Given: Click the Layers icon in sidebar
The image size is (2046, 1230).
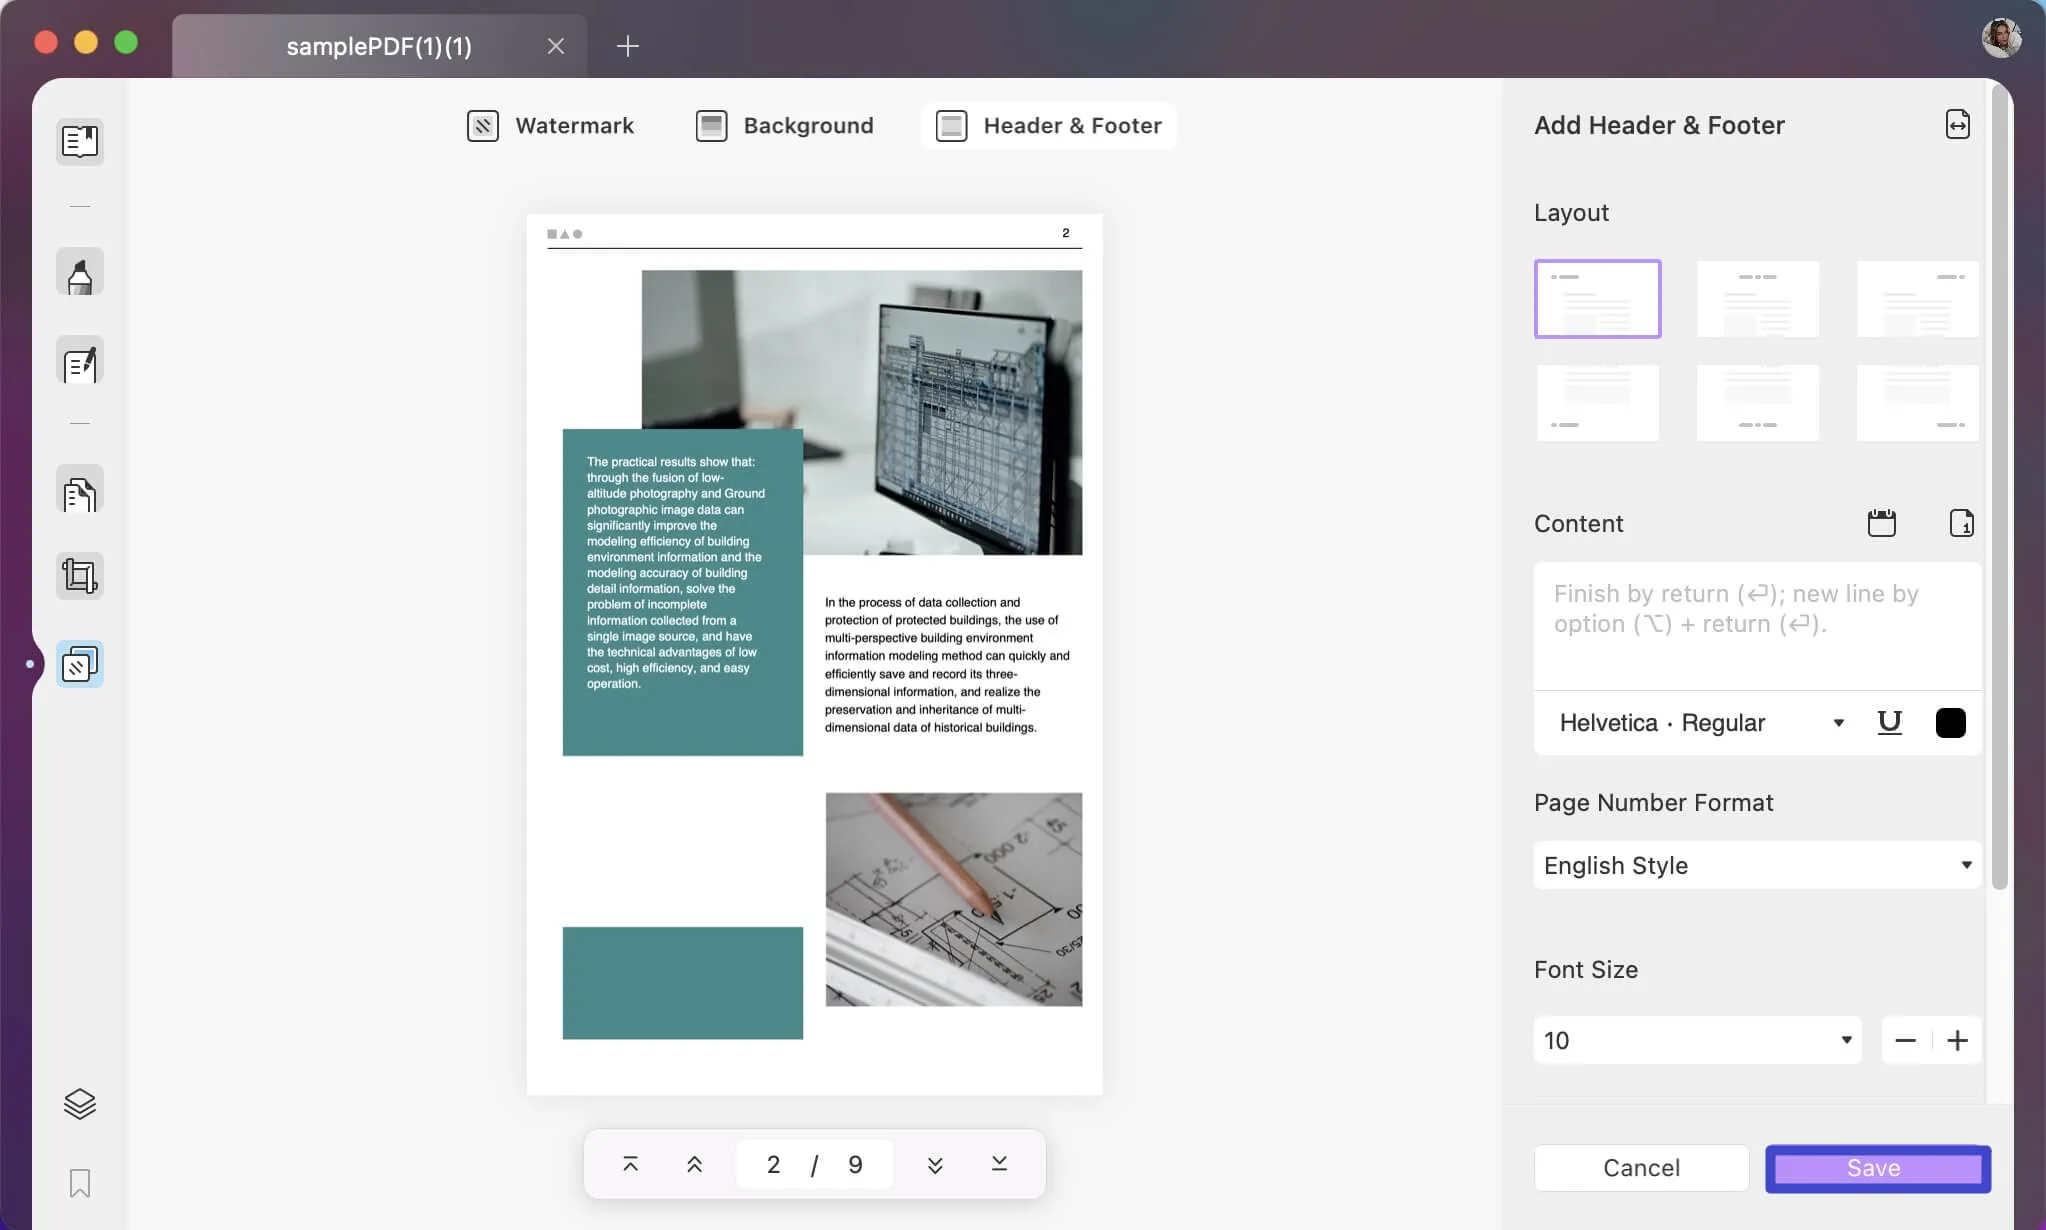Looking at the screenshot, I should pos(80,1104).
